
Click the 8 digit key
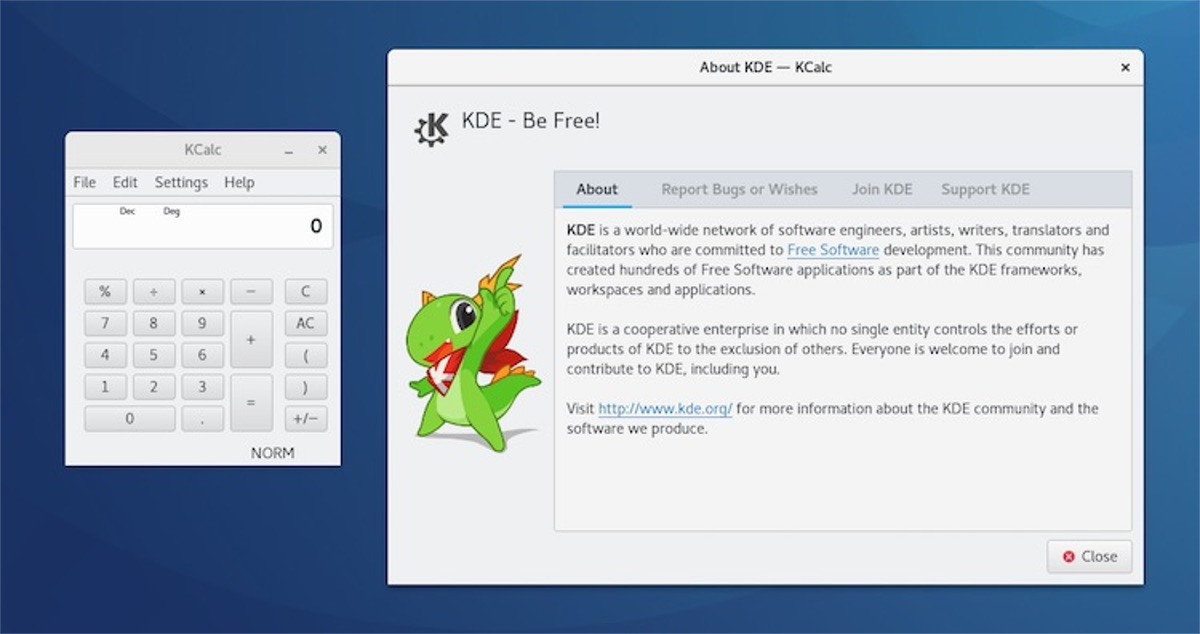154,324
